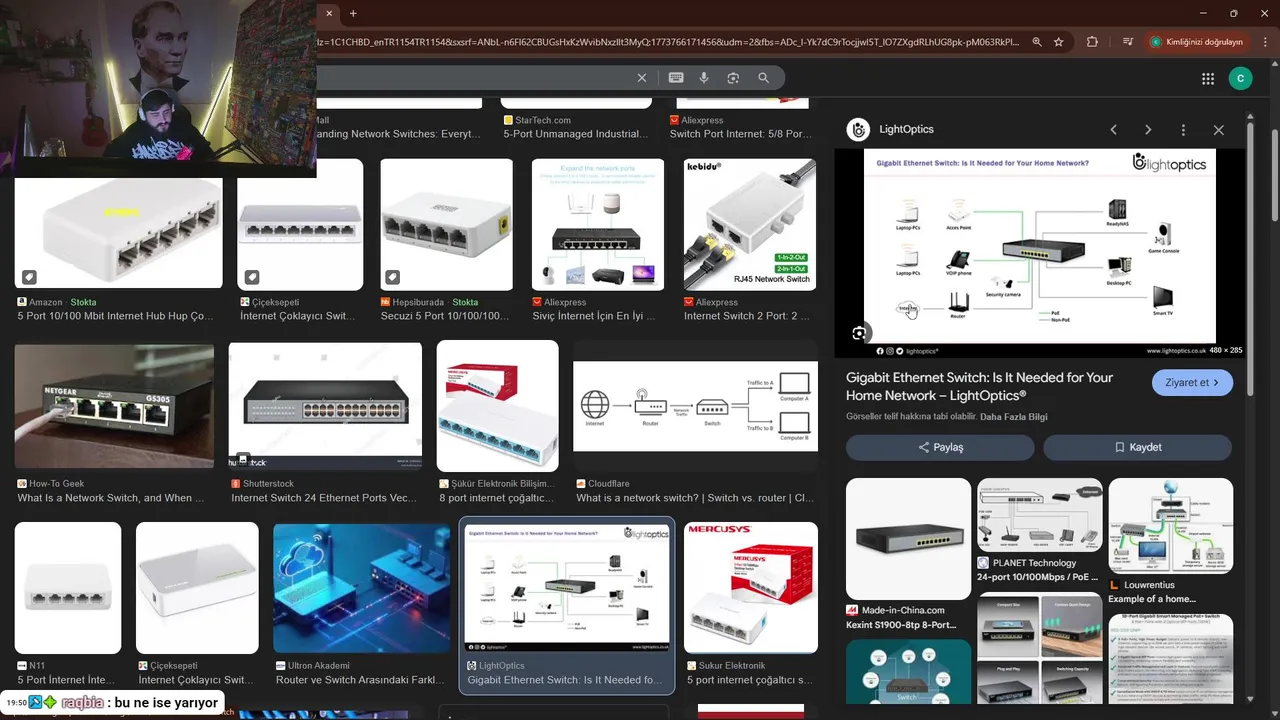Open Aliexpress Siviç İnternet diagram image
1280x720 pixels.
(598, 224)
